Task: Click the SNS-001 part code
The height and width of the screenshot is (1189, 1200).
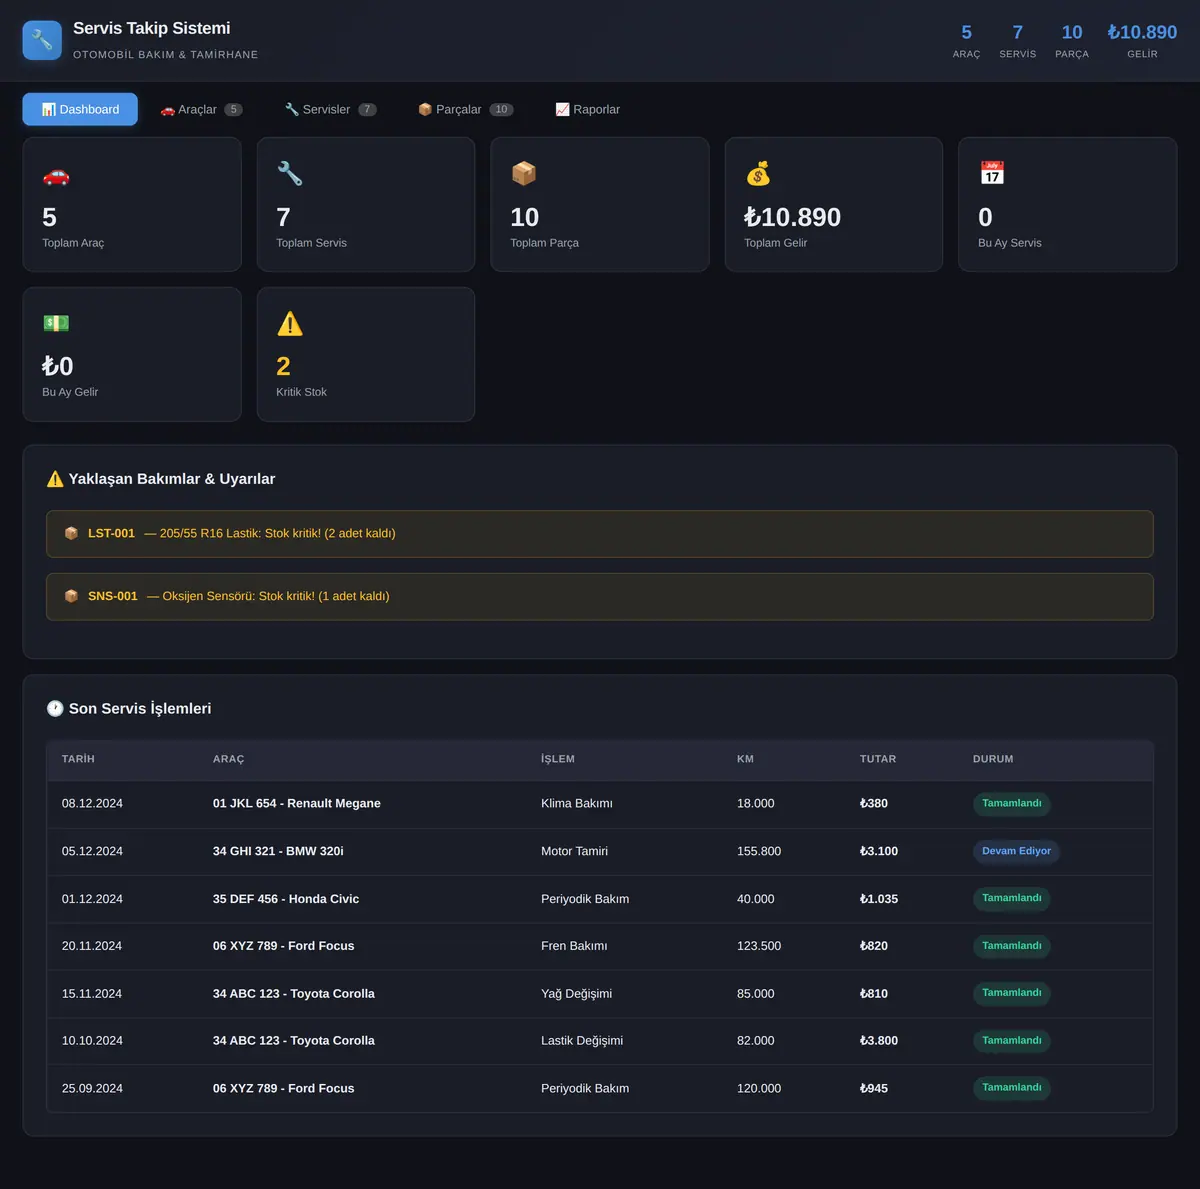Action: coord(113,596)
